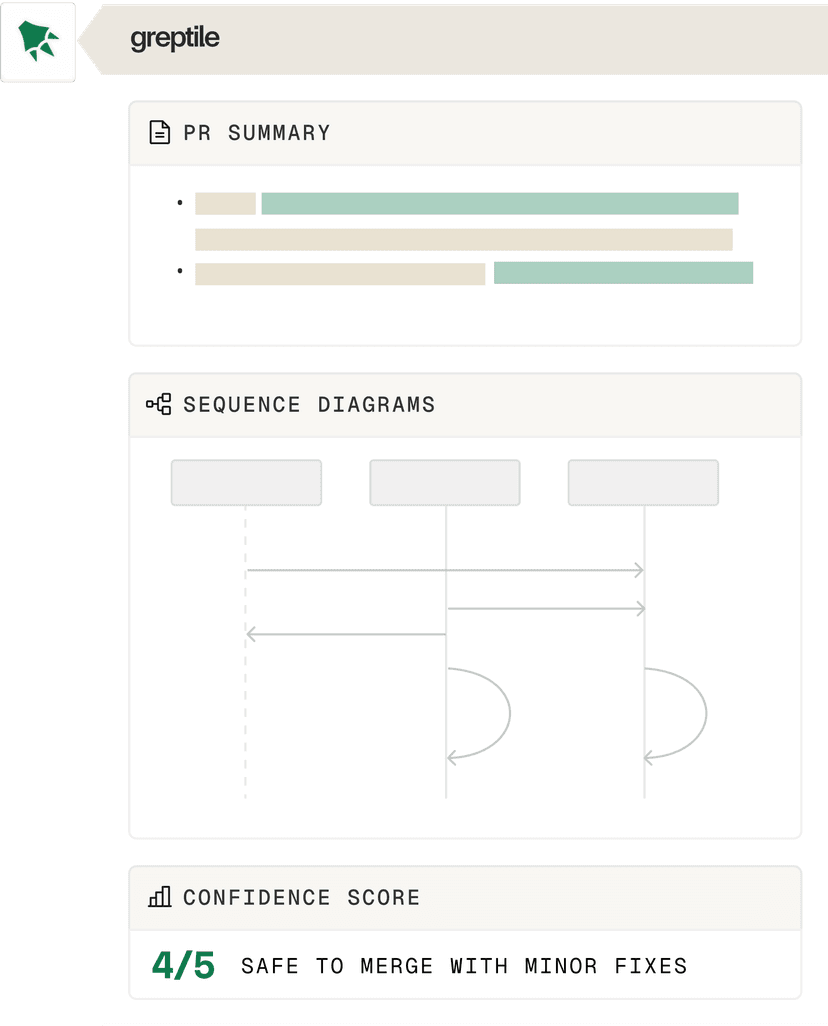Click the 4/5 confidence score value

coord(183,965)
